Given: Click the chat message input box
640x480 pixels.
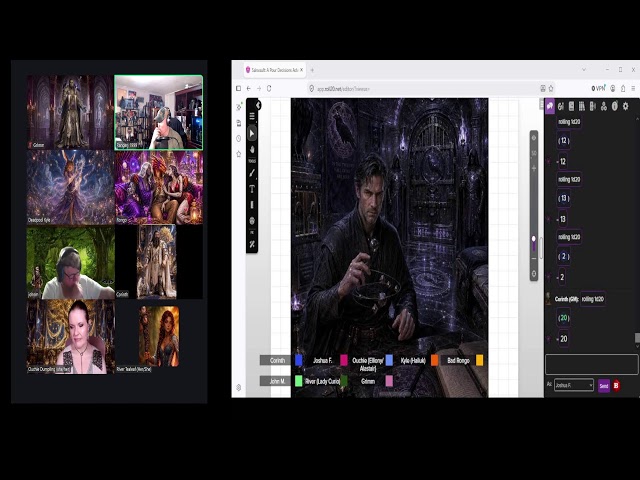Looking at the screenshot, I should (x=591, y=364).
